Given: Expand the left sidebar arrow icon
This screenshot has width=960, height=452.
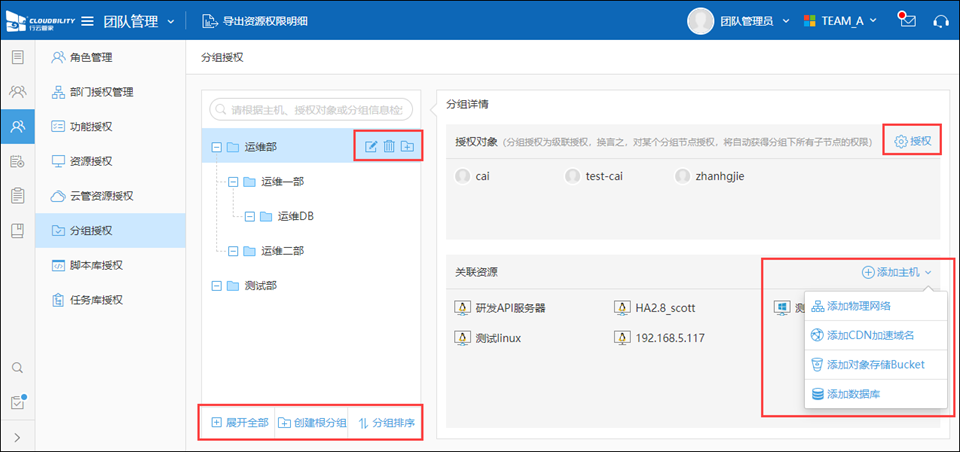Looking at the screenshot, I should [x=17, y=436].
